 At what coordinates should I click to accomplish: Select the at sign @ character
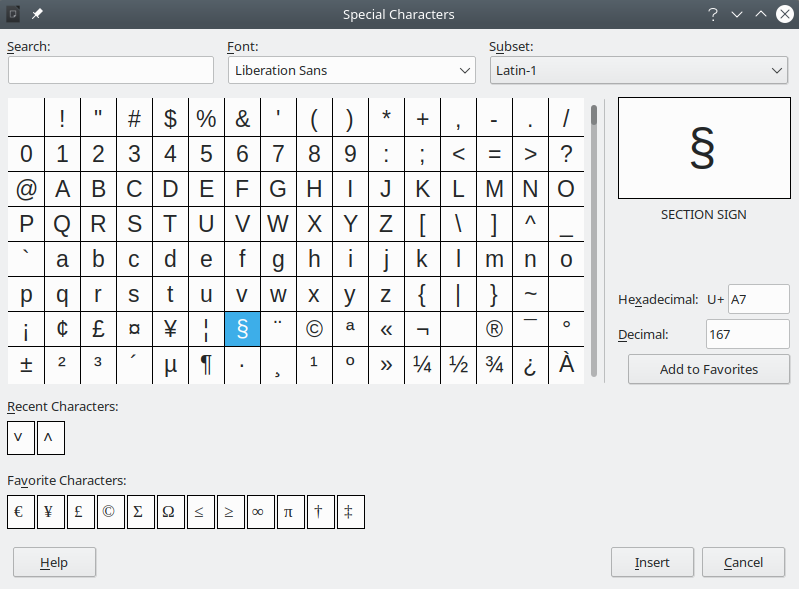tap(26, 189)
